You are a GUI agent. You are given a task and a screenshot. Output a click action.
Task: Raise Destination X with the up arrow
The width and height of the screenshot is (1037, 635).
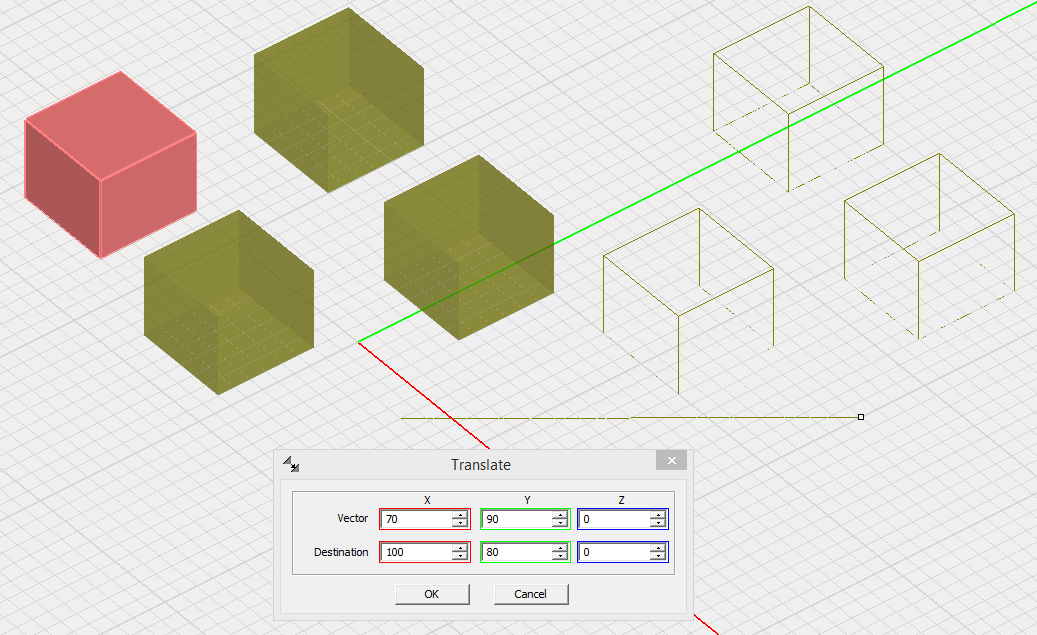coord(459,548)
